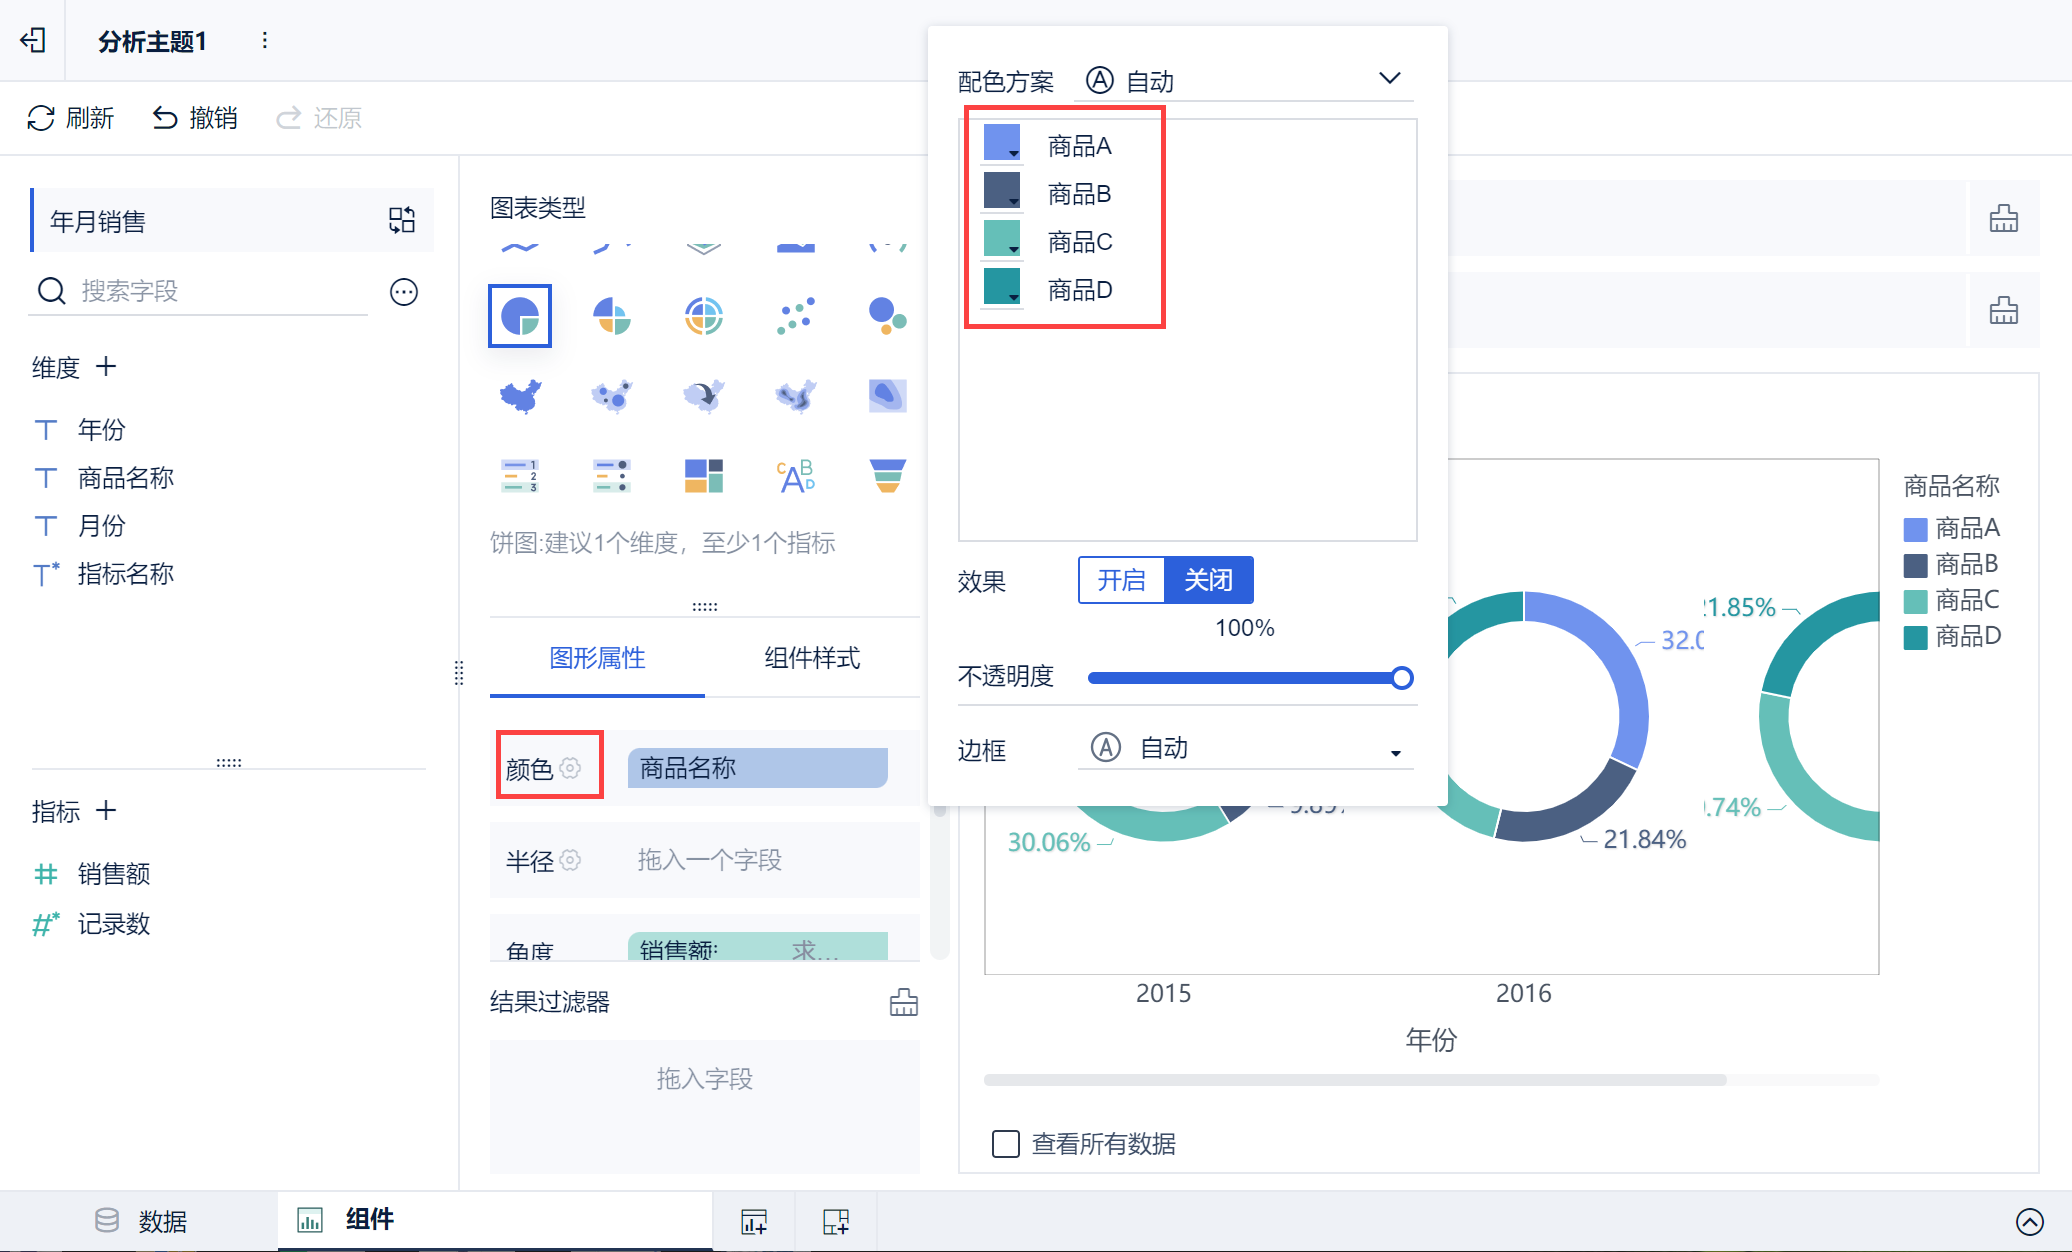Open 商品A color swatch dropdown
This screenshot has width=2072, height=1252.
[1002, 144]
